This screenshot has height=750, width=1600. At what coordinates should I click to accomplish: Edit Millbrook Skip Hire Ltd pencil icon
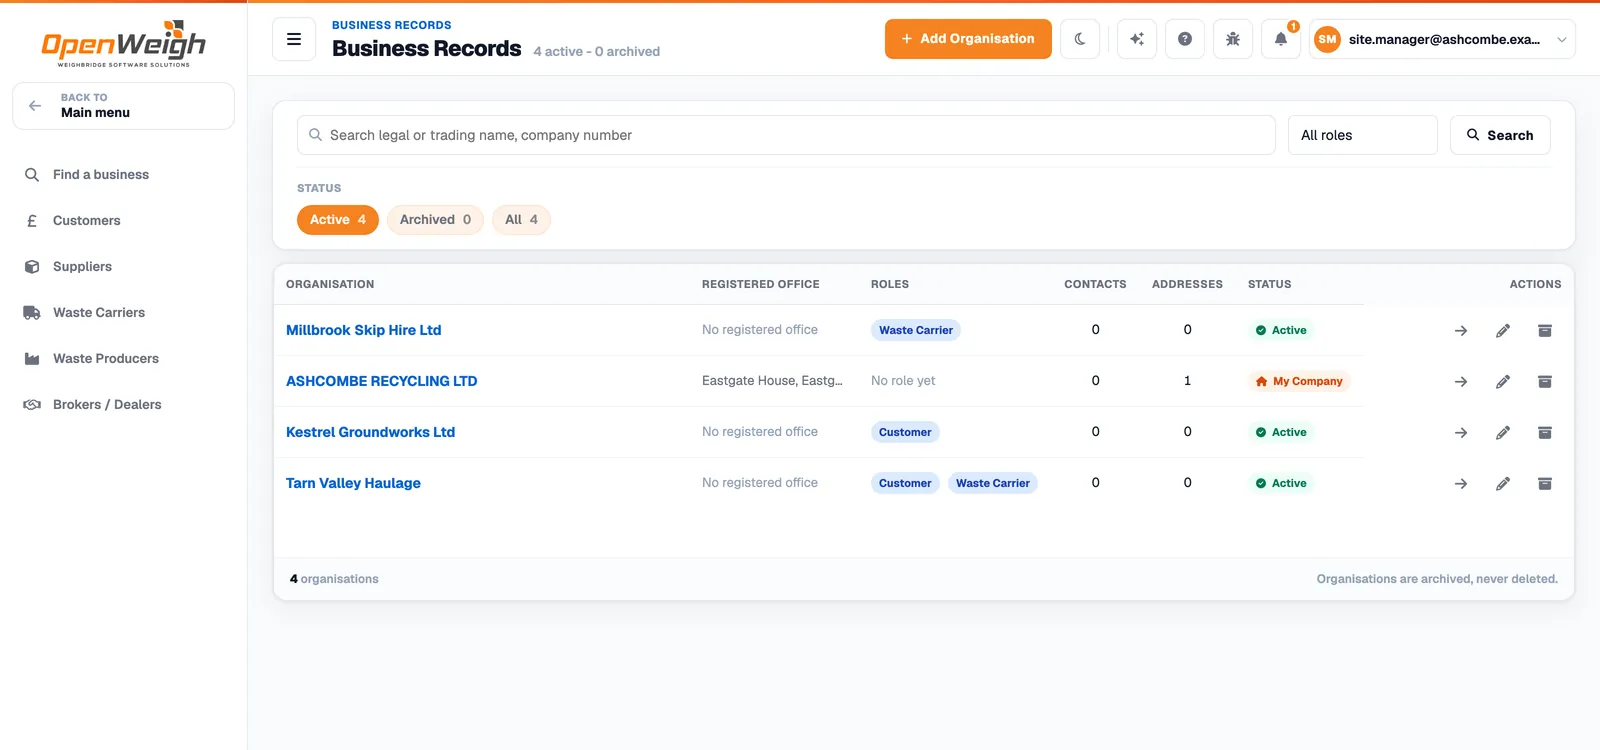(x=1503, y=330)
